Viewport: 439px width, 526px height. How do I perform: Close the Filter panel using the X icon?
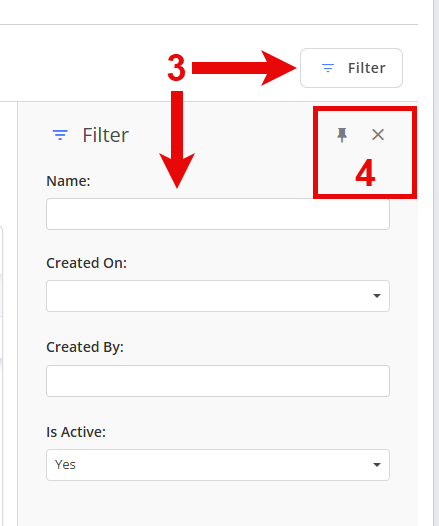[x=378, y=135]
